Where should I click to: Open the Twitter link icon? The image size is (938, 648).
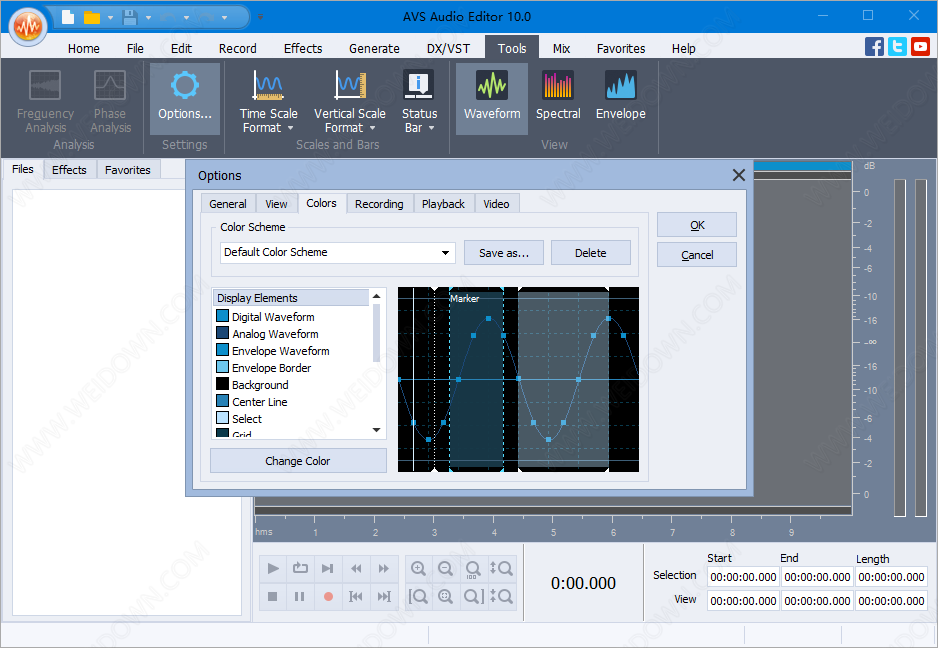tap(897, 47)
